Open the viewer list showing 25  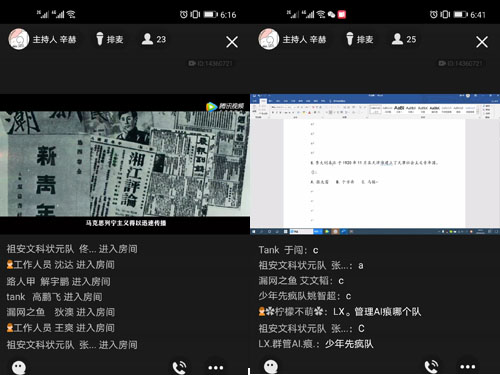coord(404,39)
